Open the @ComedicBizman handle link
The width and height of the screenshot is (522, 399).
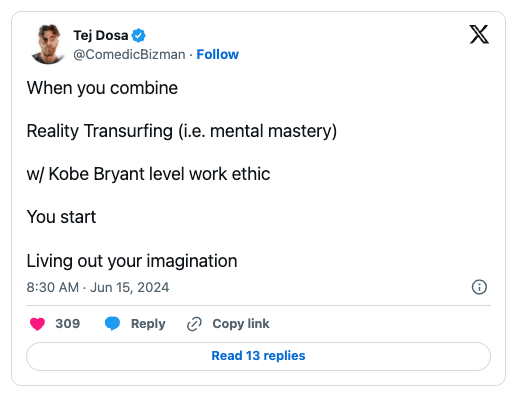coord(129,54)
